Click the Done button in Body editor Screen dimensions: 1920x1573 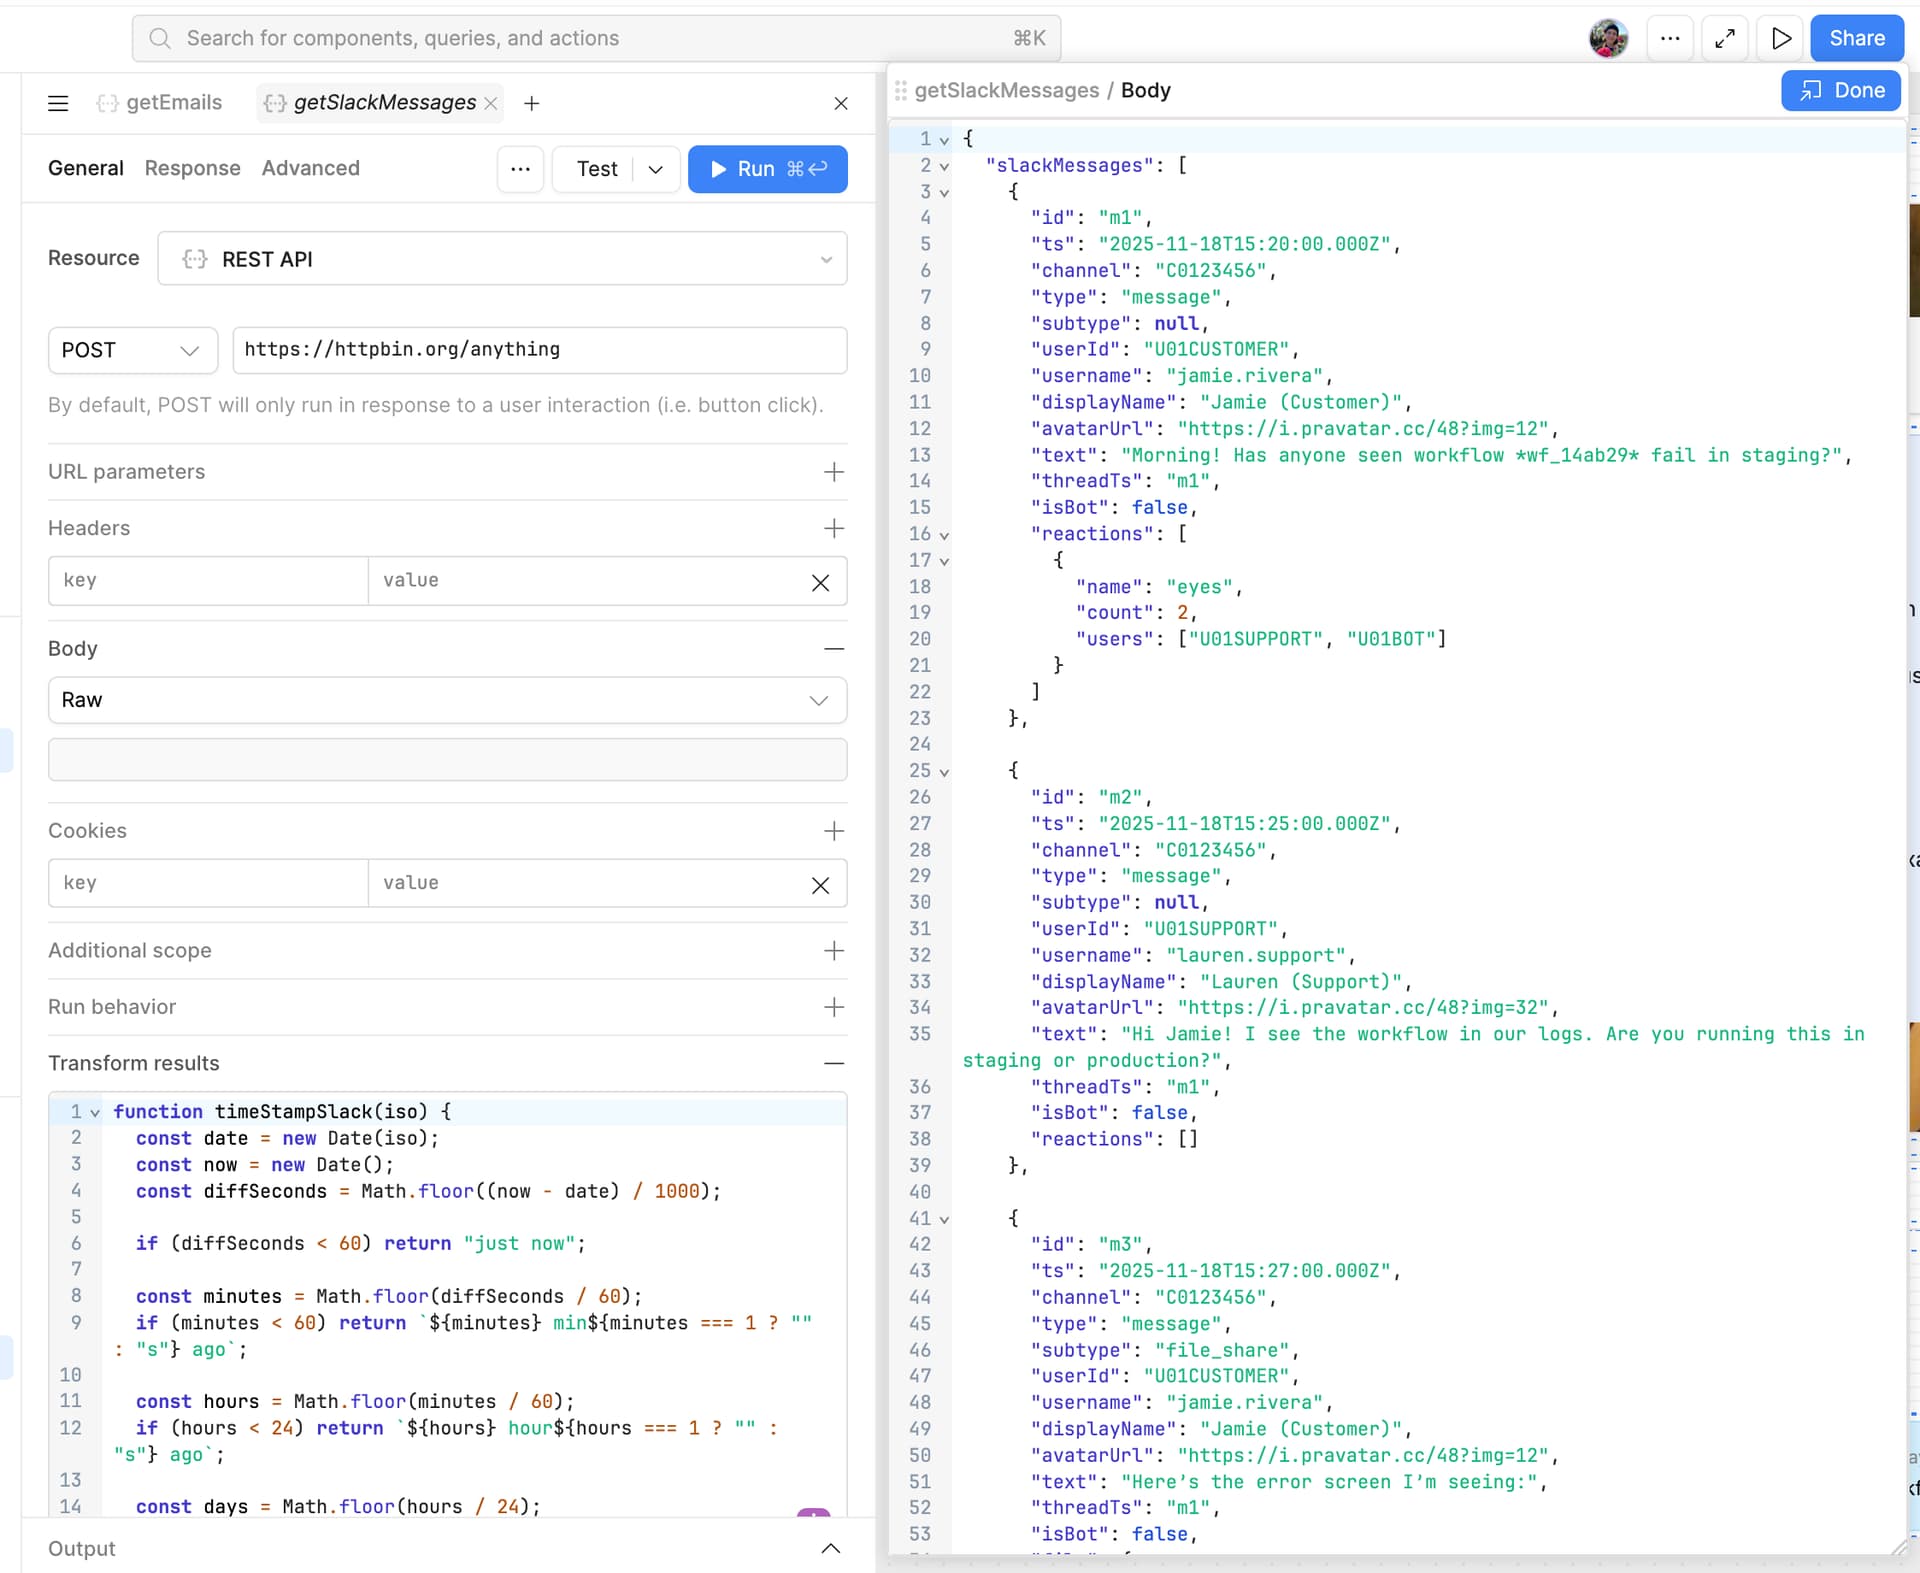pyautogui.click(x=1840, y=90)
